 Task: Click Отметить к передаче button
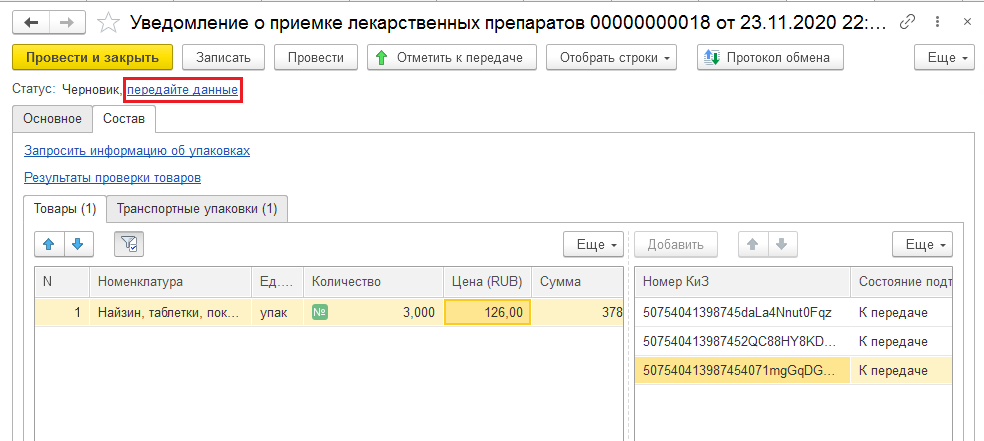point(451,57)
